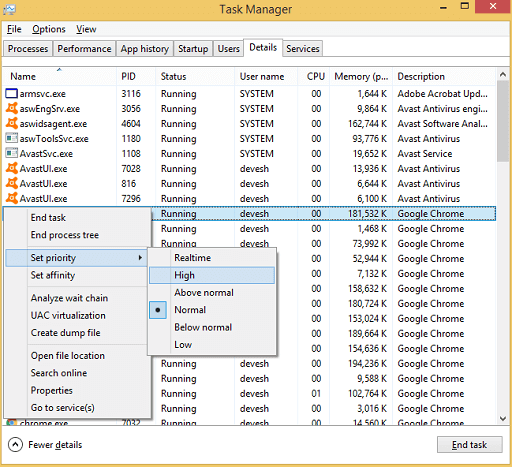Click the End task button at bottom
The image size is (512, 467).
(469, 445)
